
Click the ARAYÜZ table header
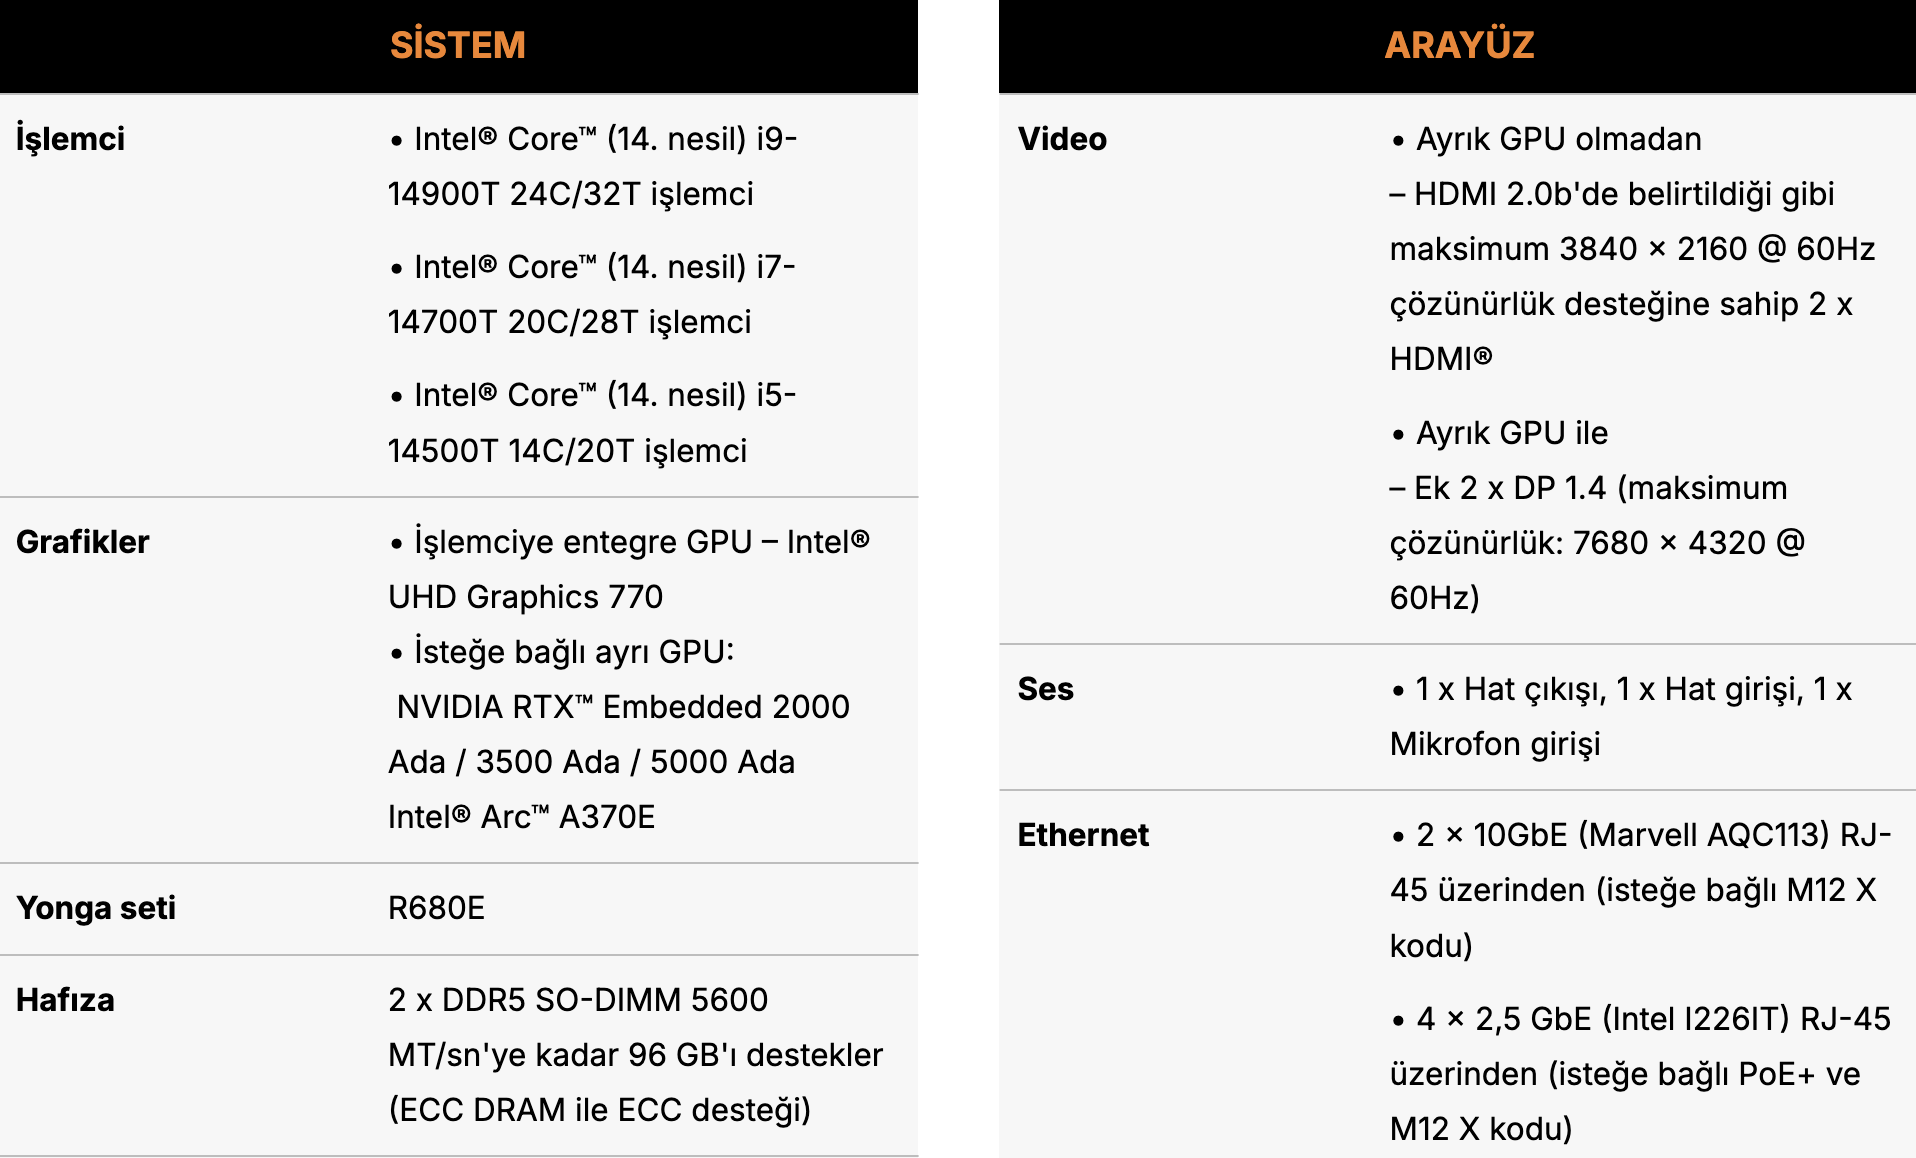click(1459, 45)
